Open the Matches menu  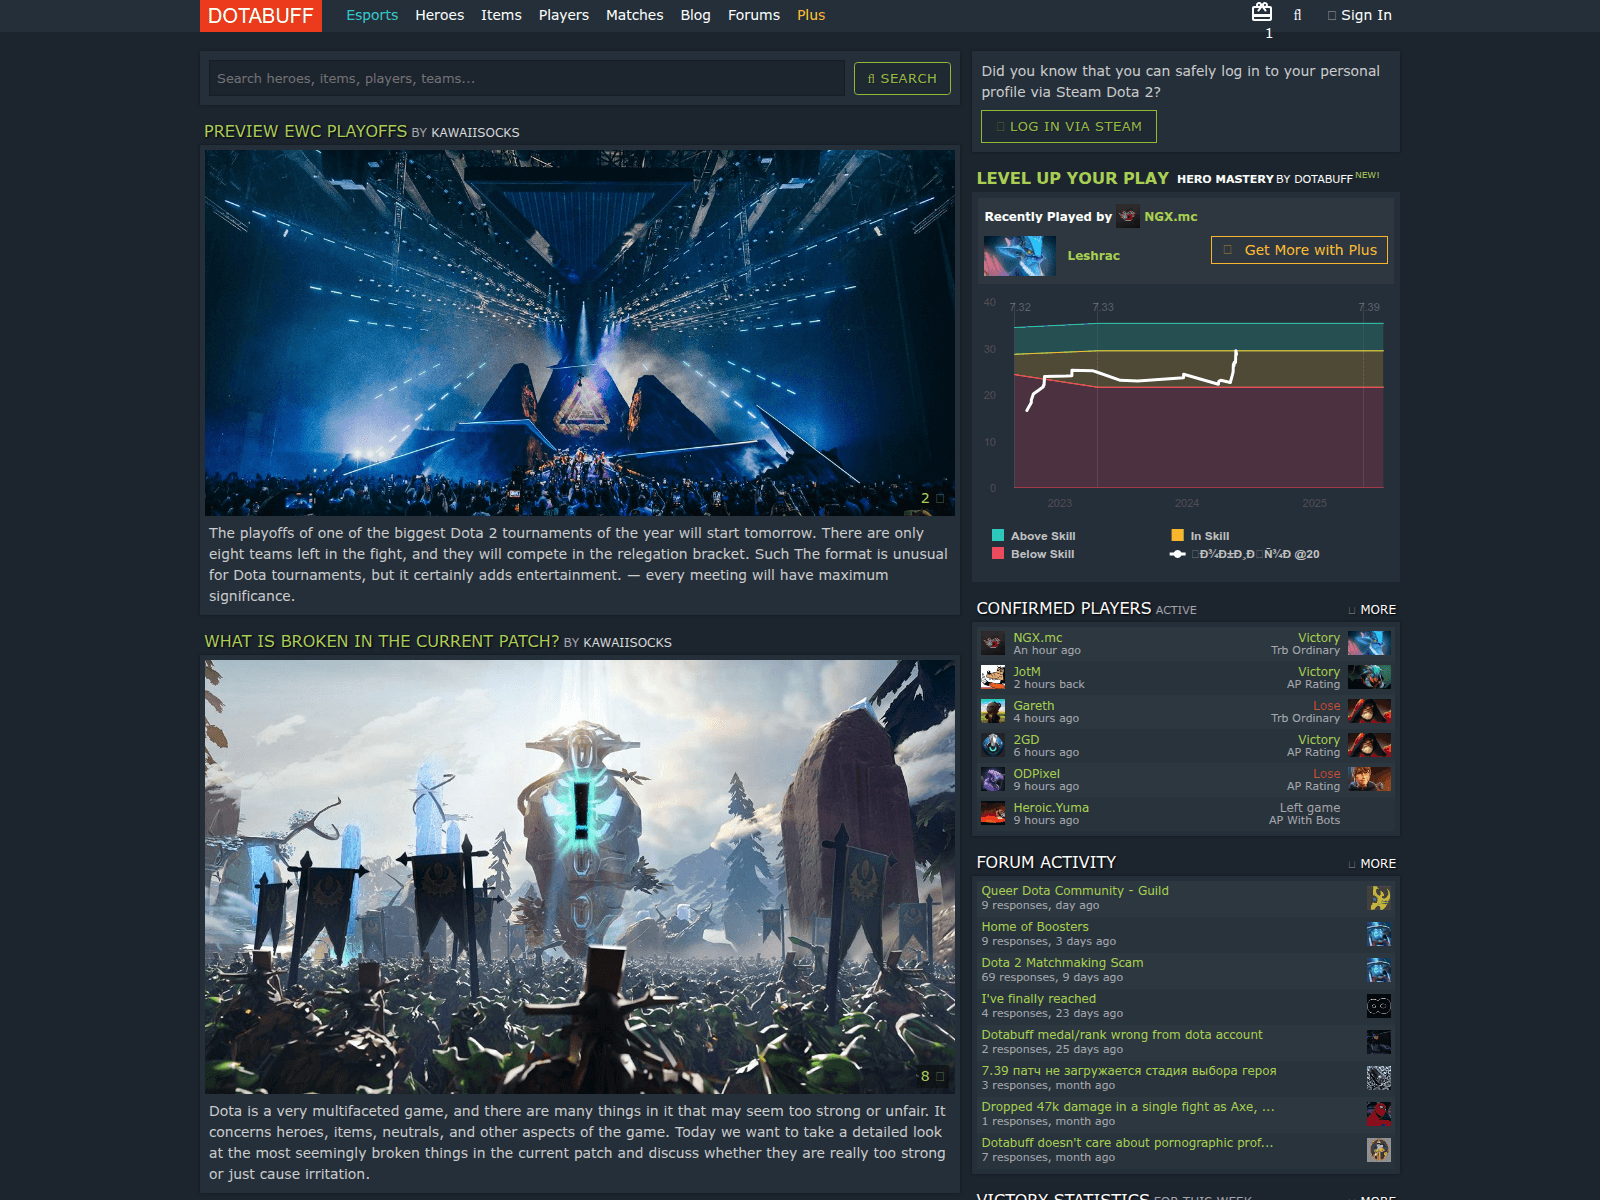[635, 15]
